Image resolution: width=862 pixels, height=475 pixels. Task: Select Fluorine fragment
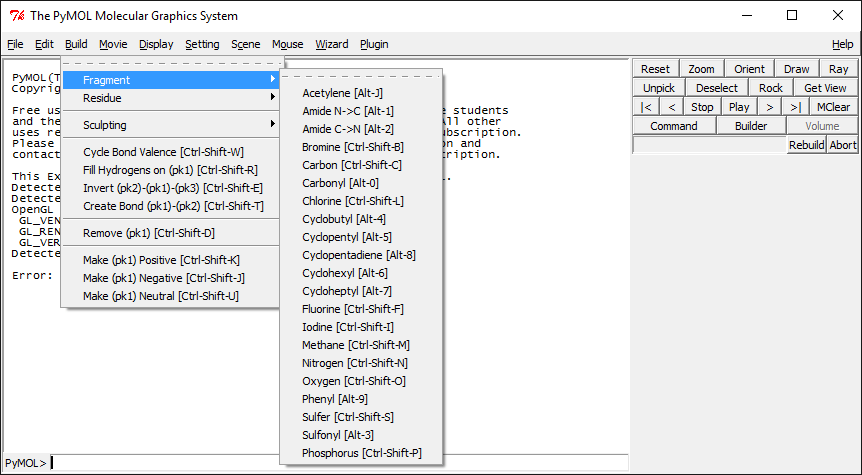(361, 310)
